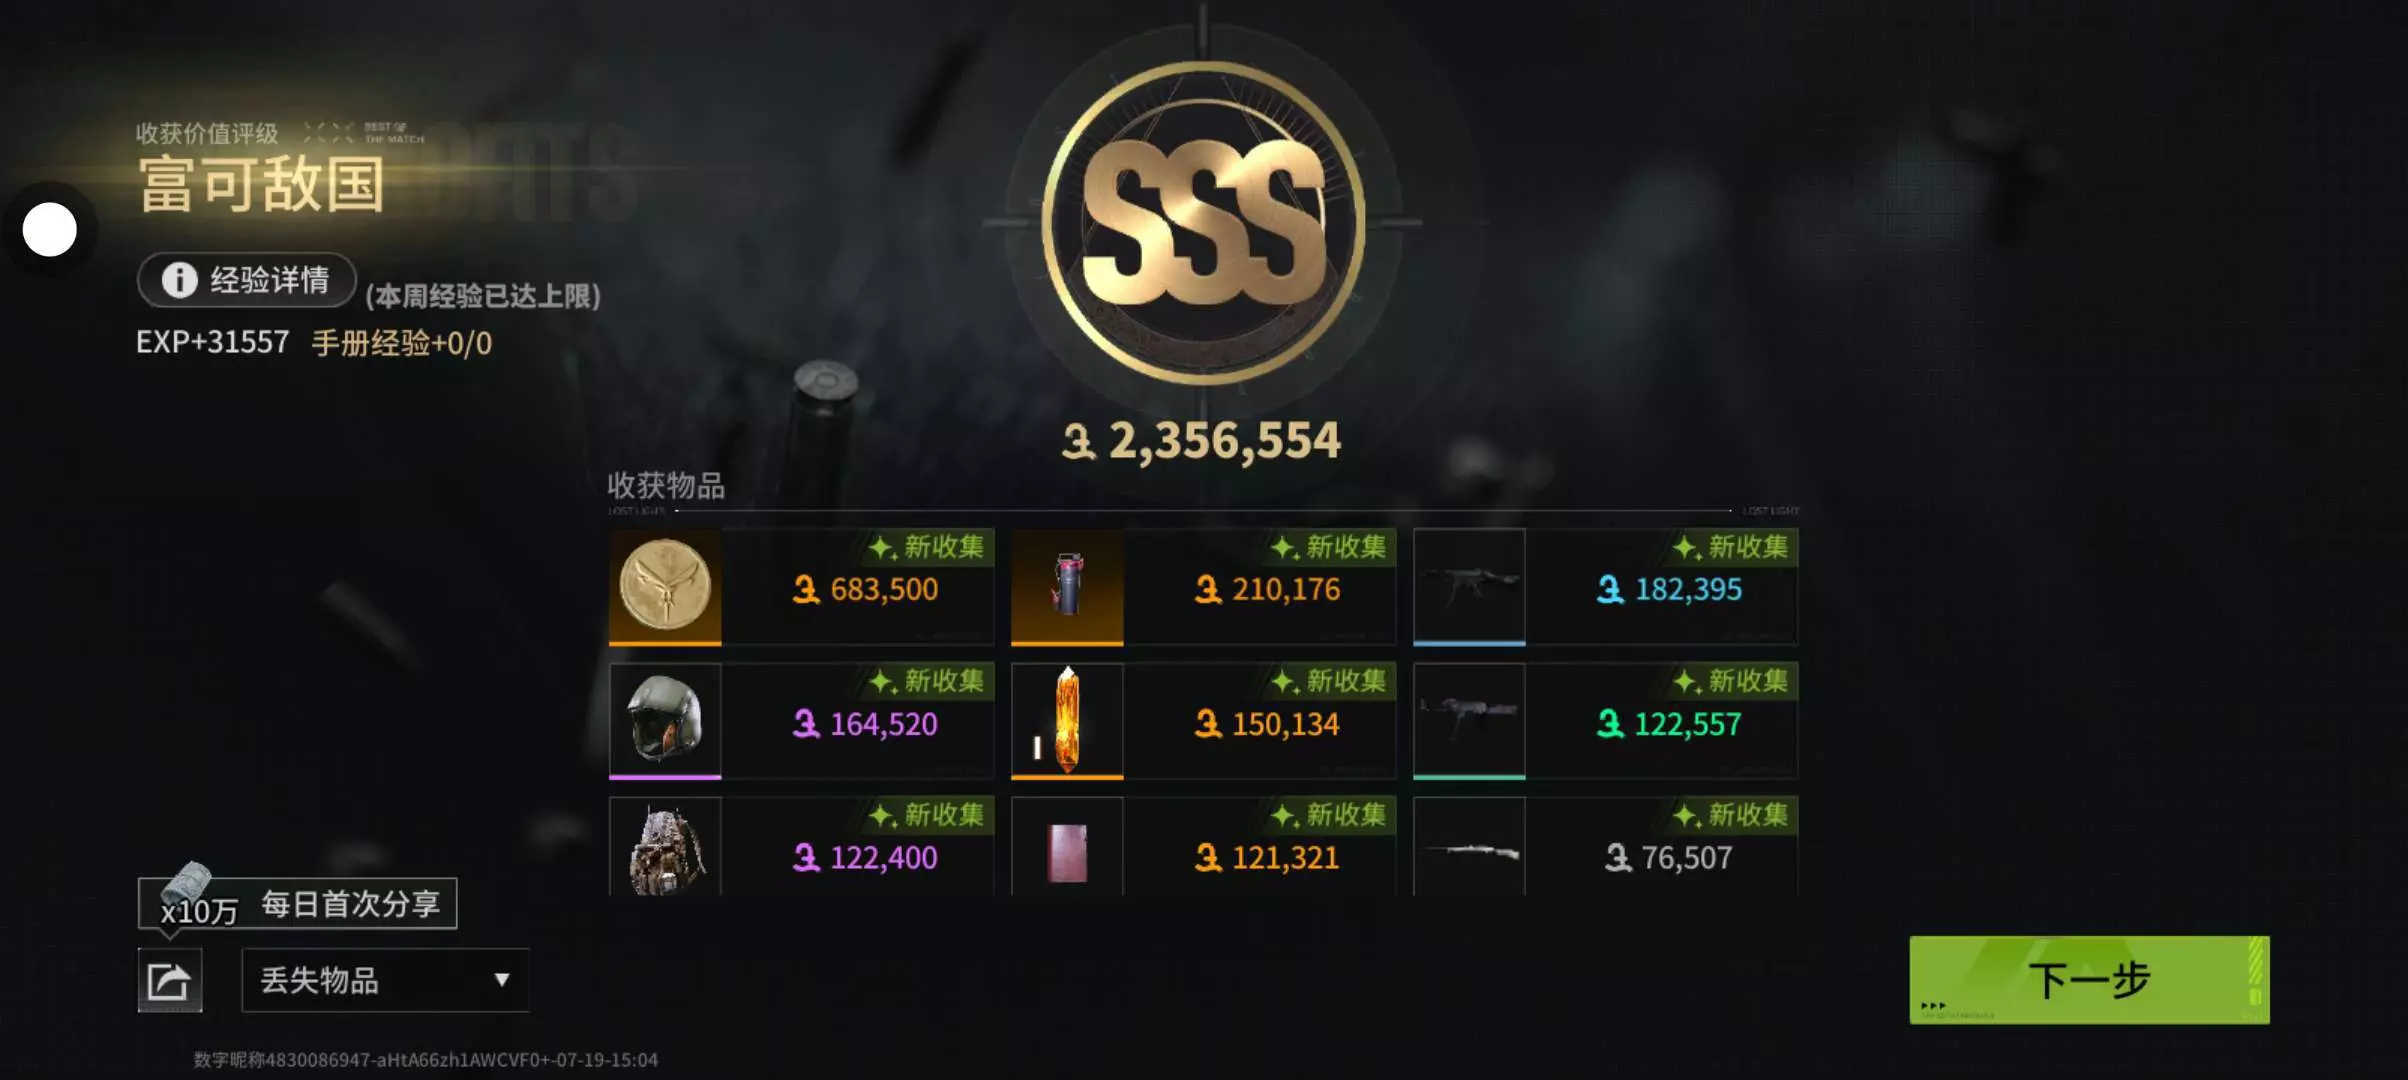Click the 下一步 button
The width and height of the screenshot is (2408, 1080).
2089,980
